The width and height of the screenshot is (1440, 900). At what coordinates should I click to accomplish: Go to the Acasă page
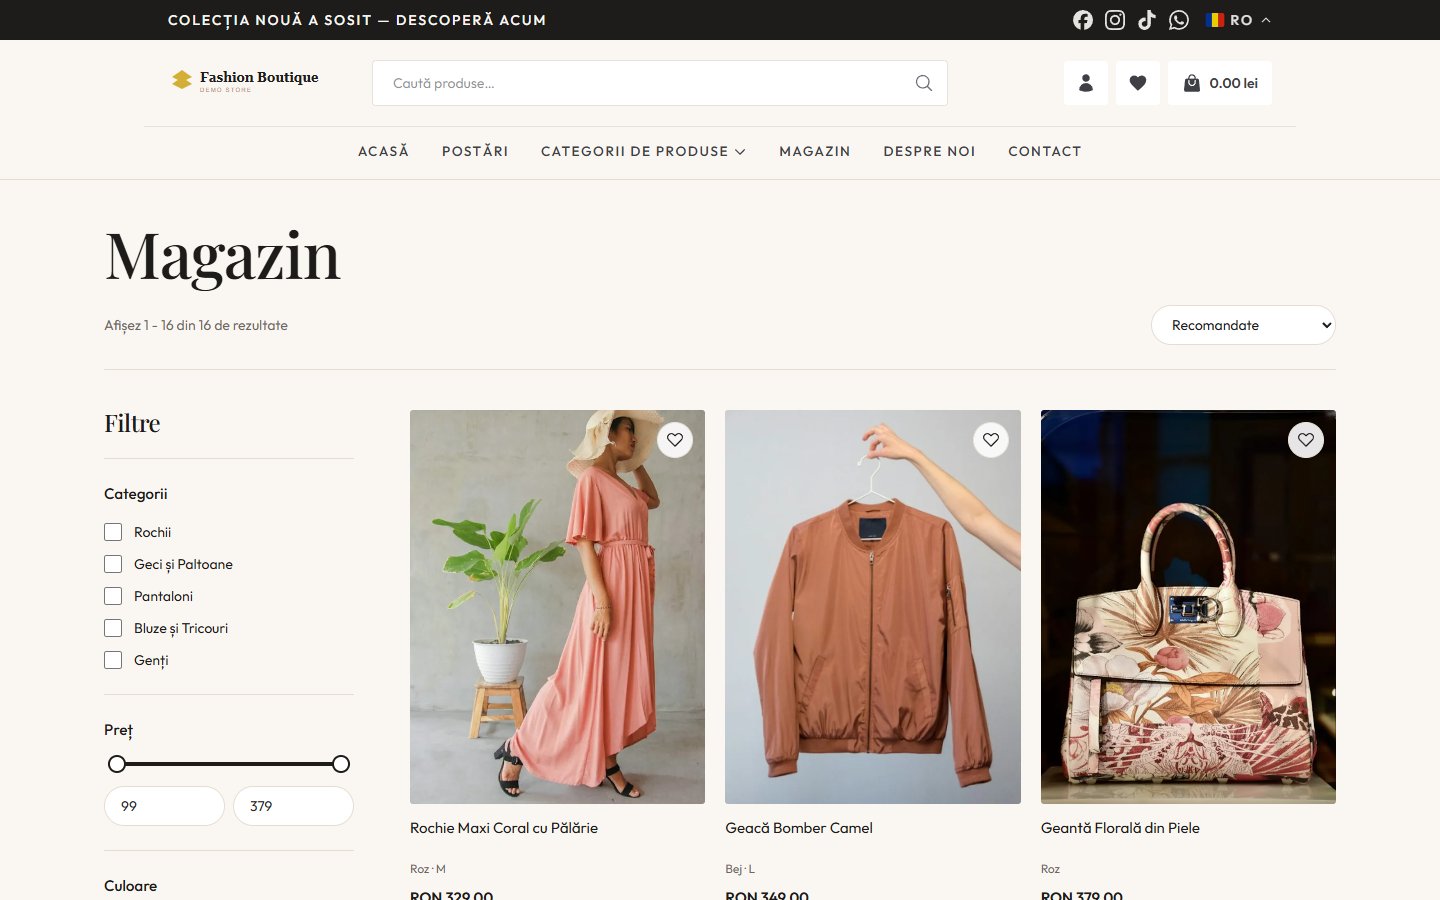pyautogui.click(x=384, y=151)
